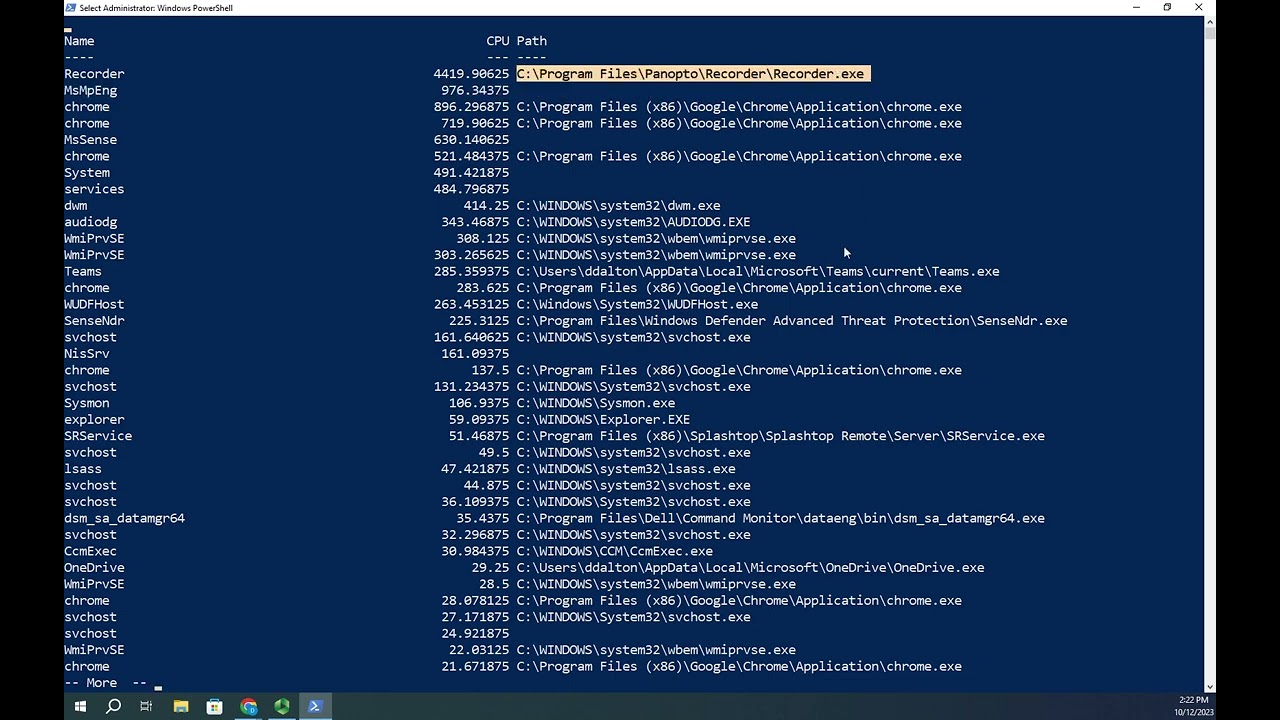Restore down the PowerShell window
This screenshot has width=1280, height=720.
[x=1167, y=8]
